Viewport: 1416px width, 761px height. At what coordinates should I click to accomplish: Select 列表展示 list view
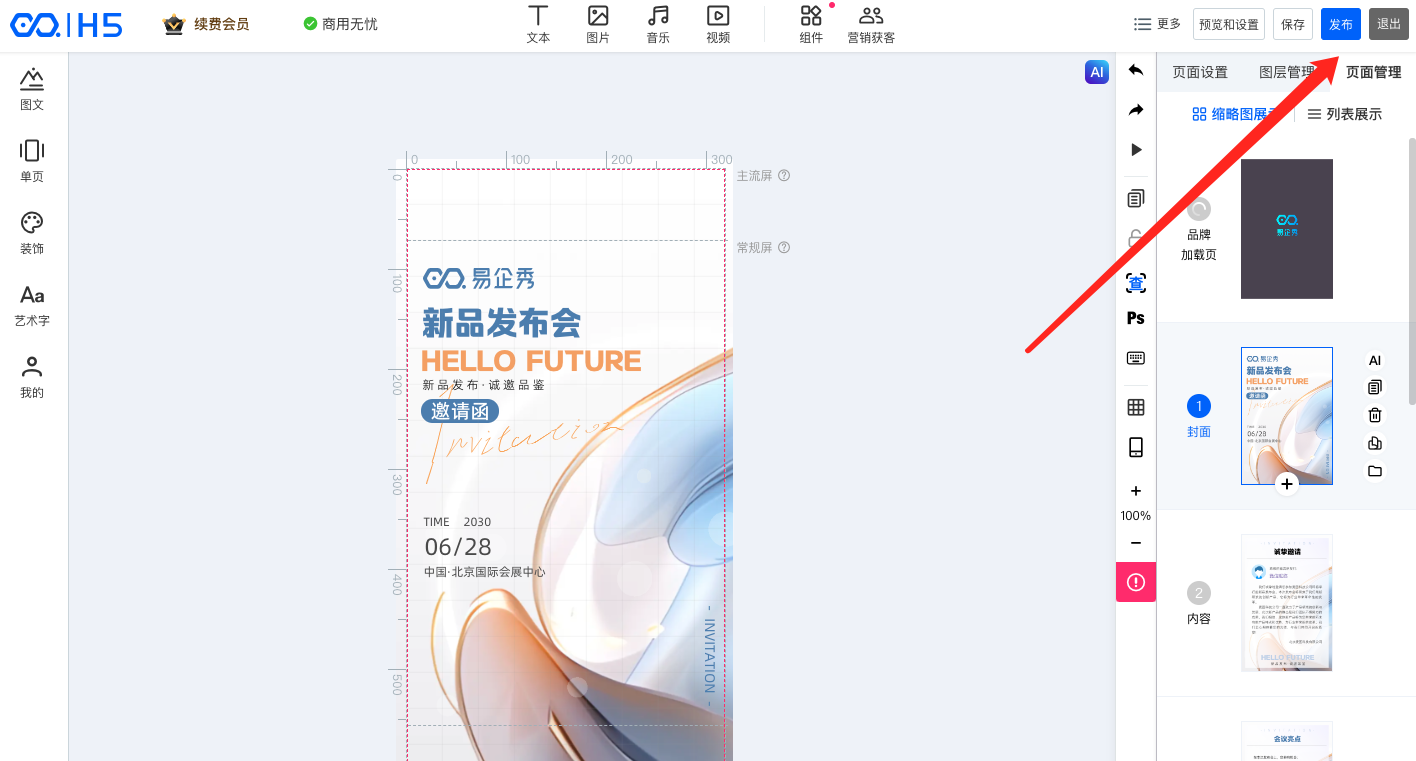[1344, 114]
